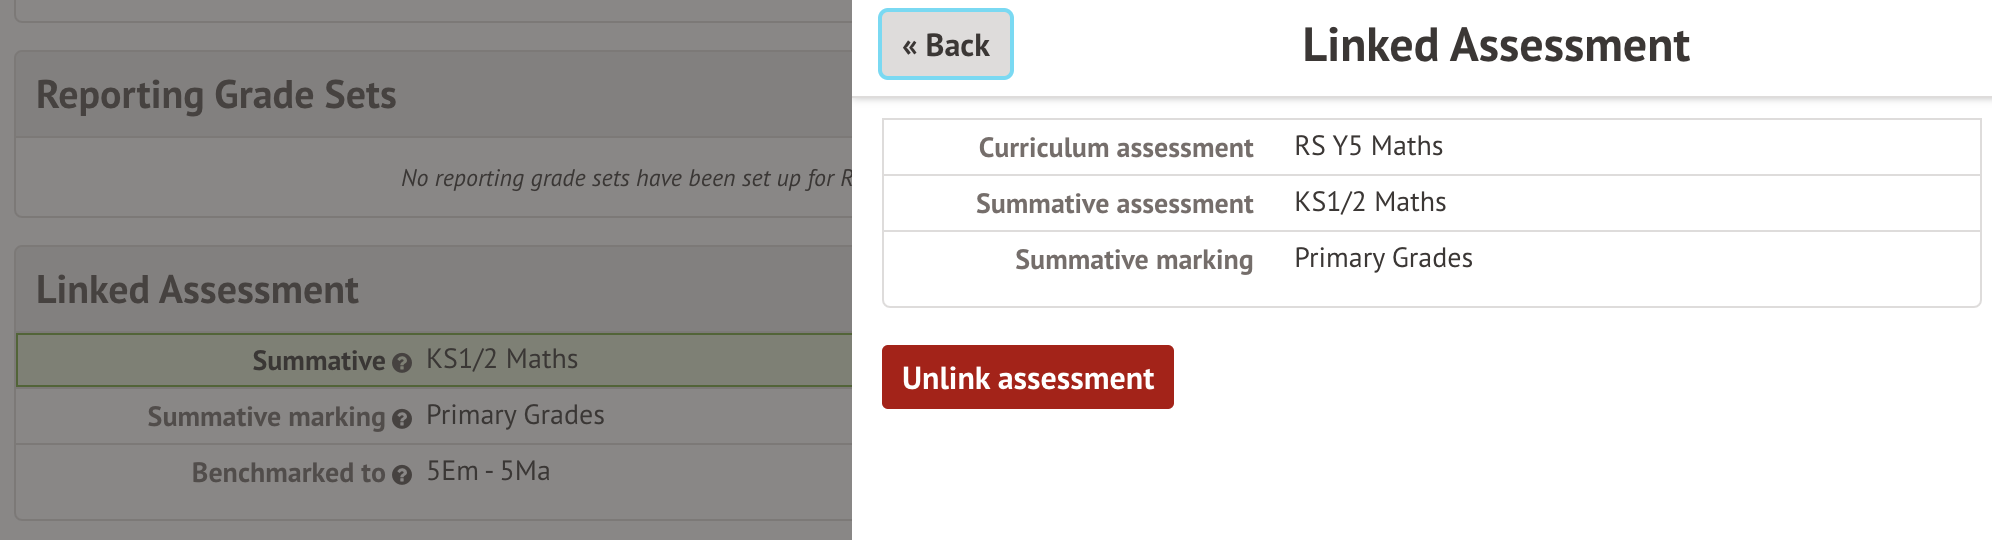The width and height of the screenshot is (1992, 540).
Task: Click help icon beside Summative marking
Action: coord(402,419)
